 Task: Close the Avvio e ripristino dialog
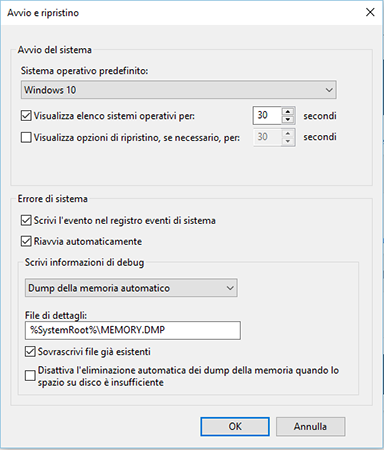point(370,12)
